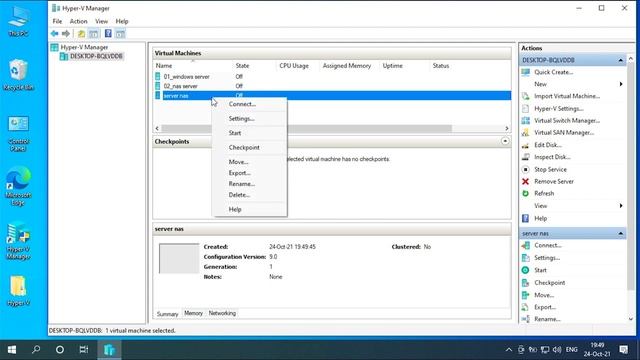Switch to the Summary tab
The image size is (640, 360).
[167, 314]
